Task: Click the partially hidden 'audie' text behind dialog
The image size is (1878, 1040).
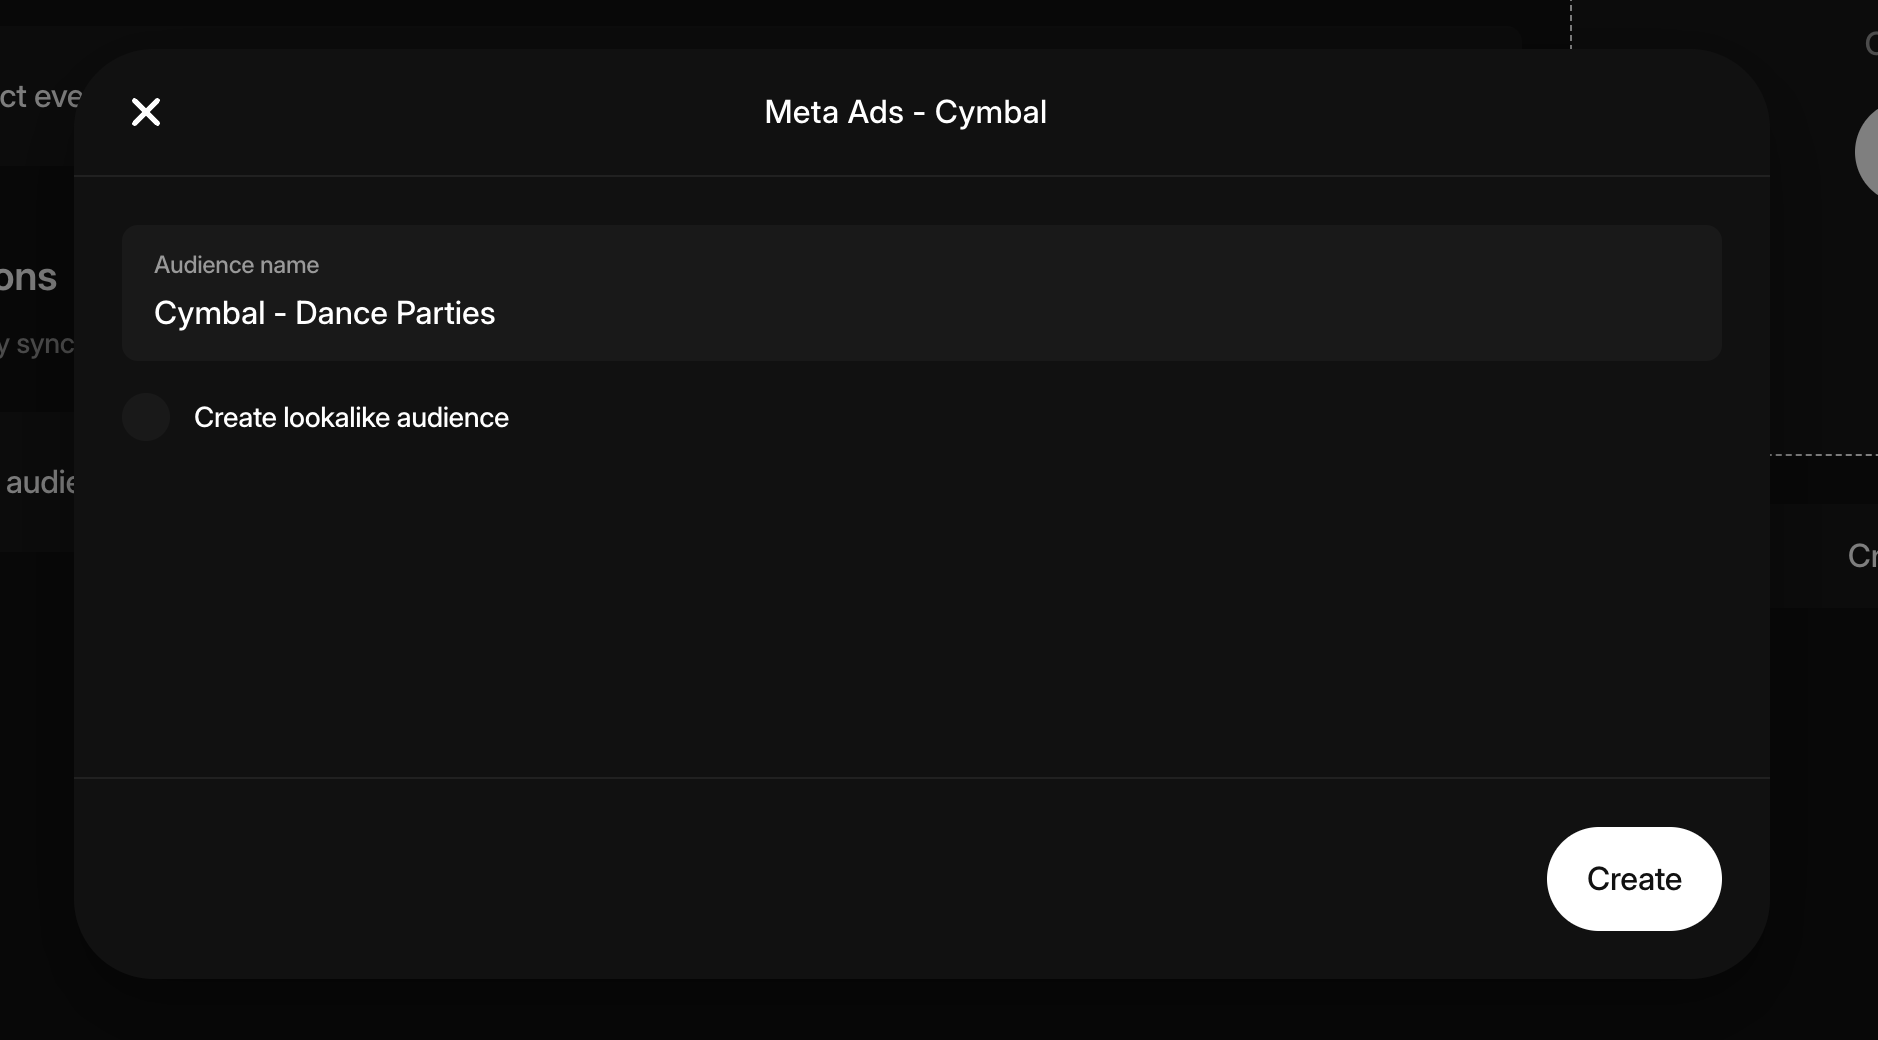Action: 40,483
